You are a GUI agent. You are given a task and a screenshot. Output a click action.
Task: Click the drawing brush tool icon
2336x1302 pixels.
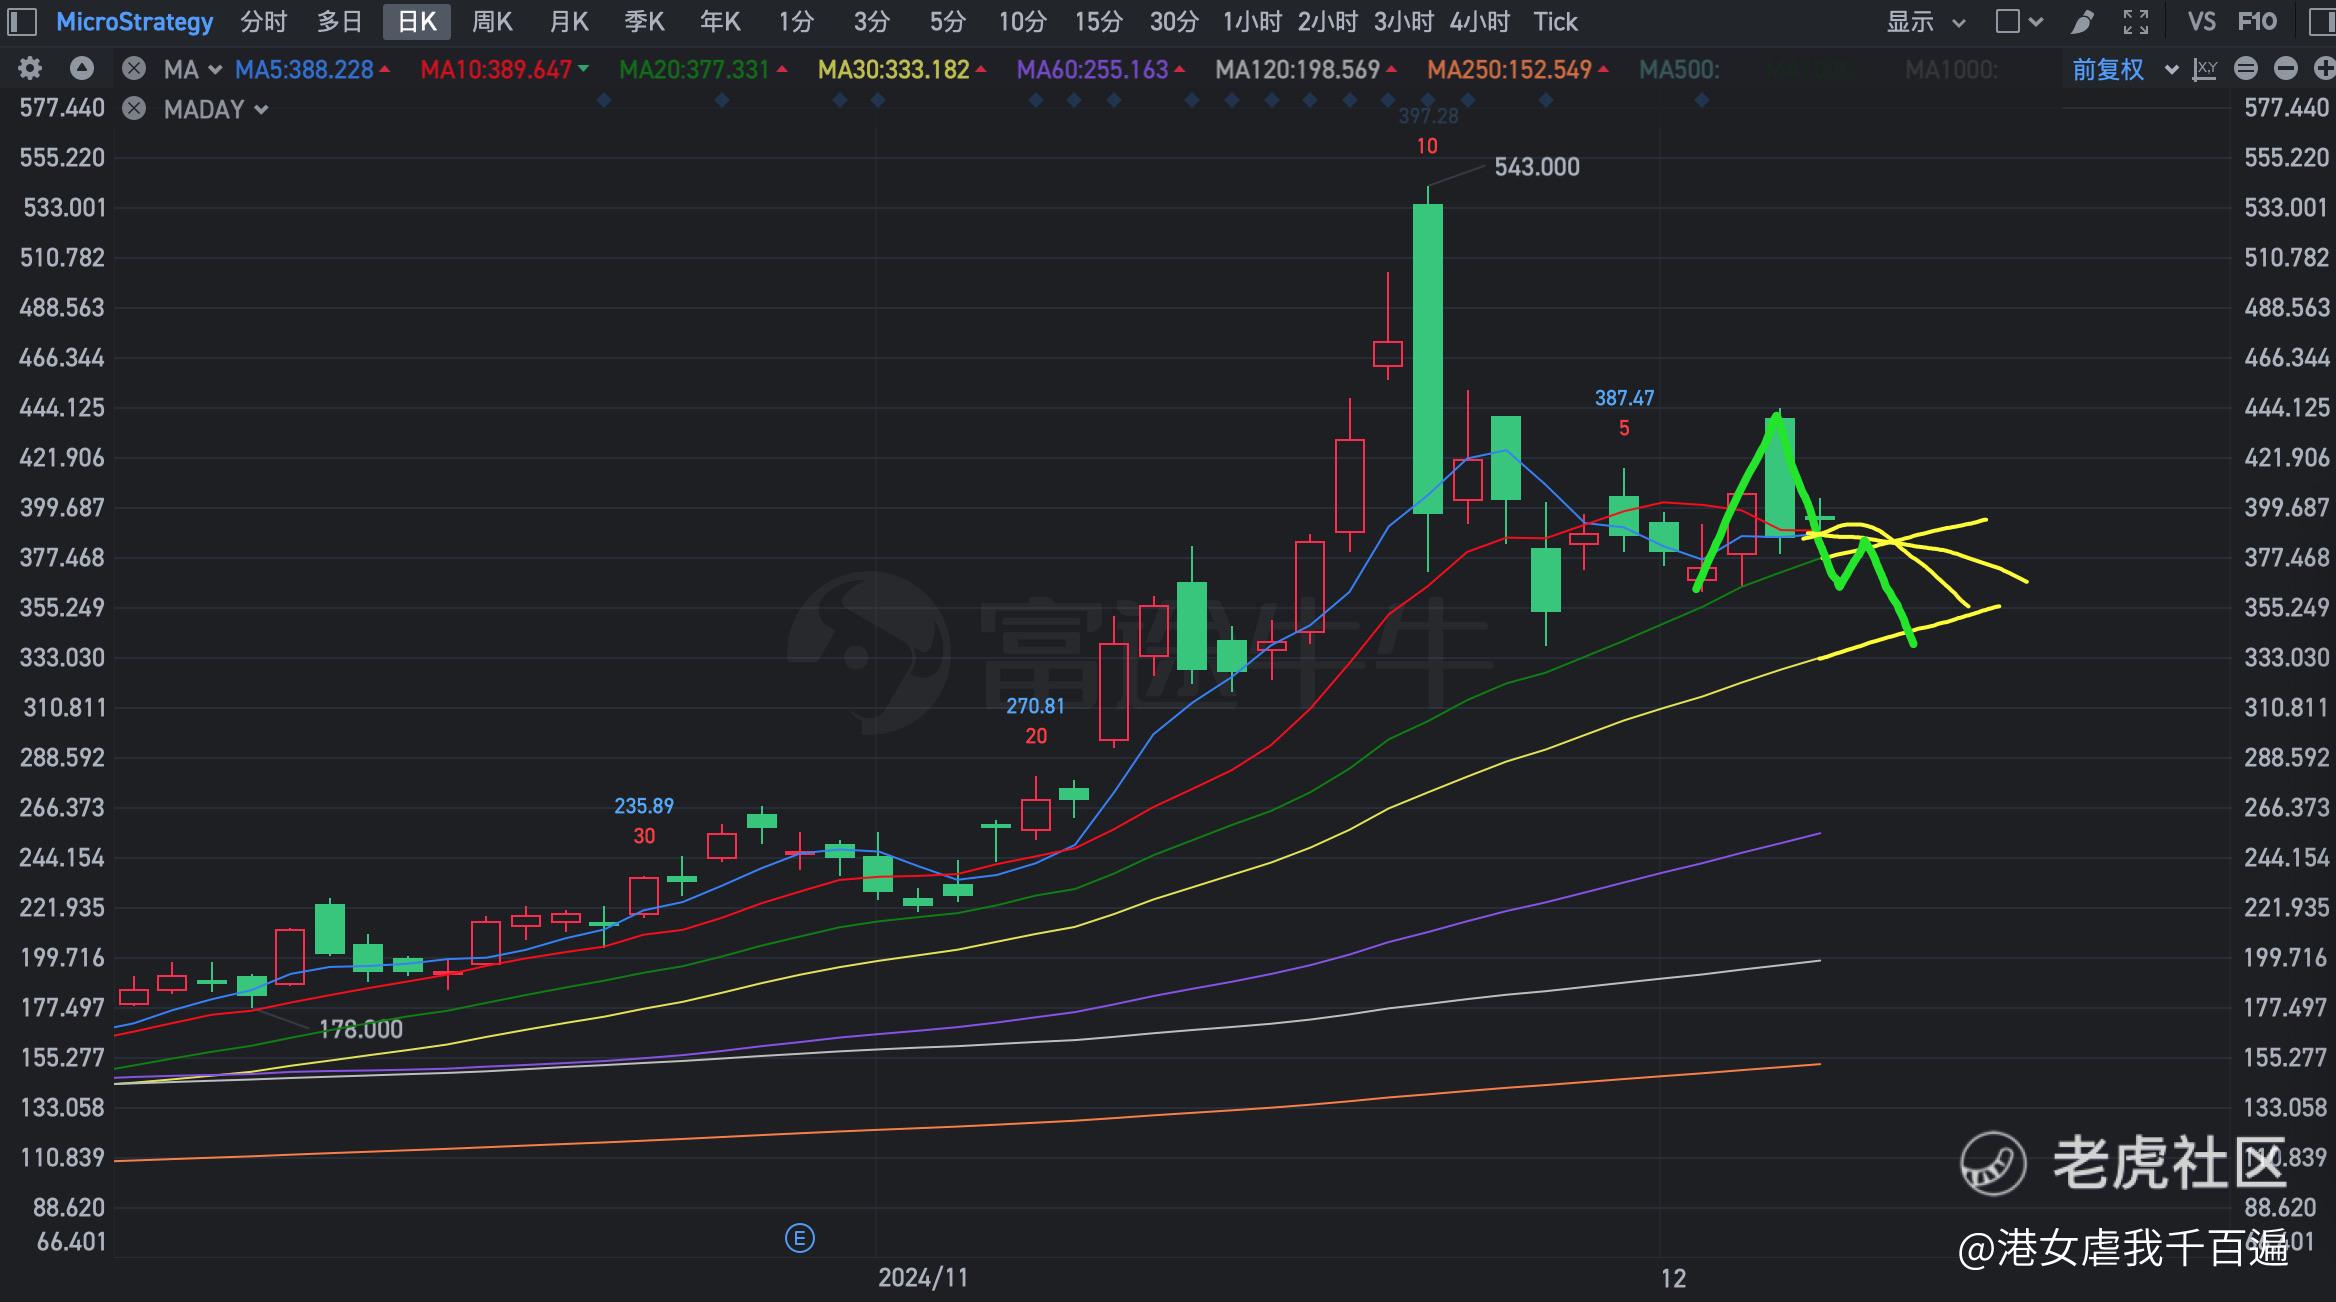coord(2083,22)
